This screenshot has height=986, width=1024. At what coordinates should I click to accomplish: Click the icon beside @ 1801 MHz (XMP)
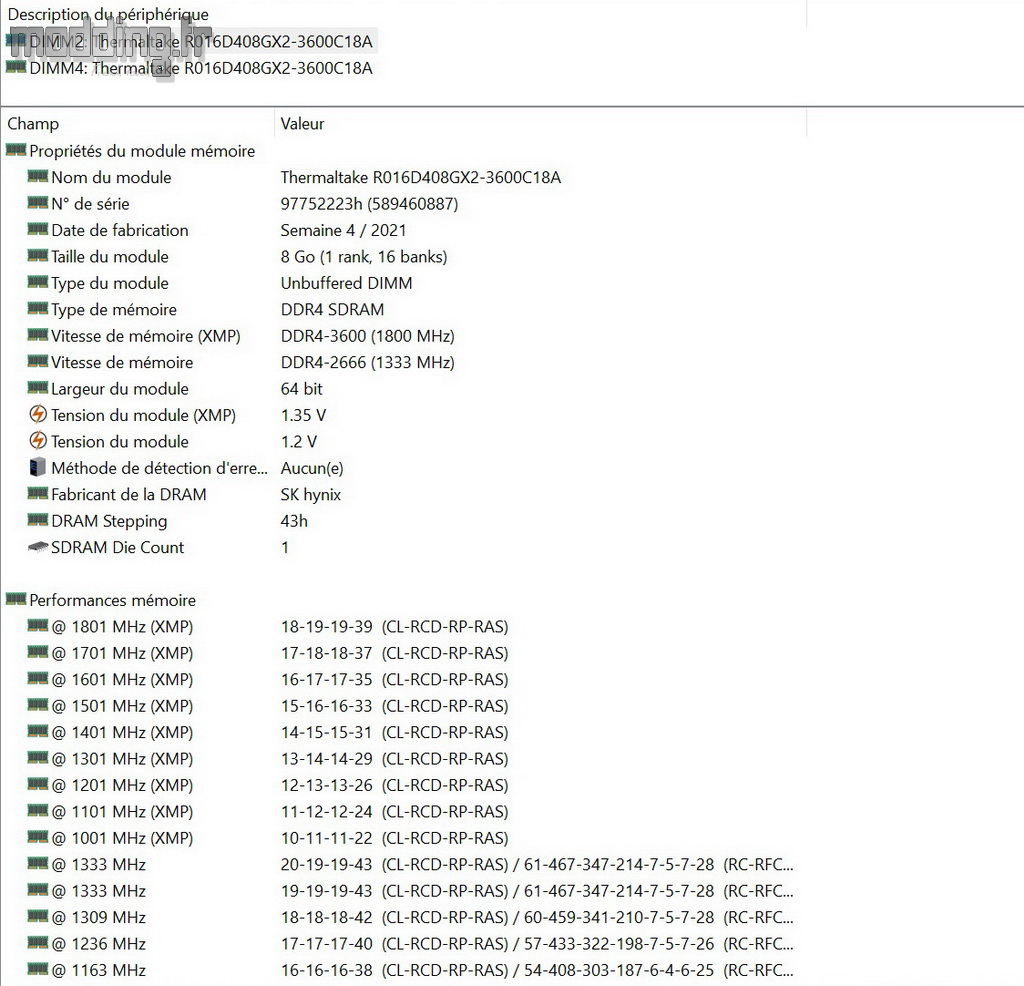pos(38,626)
